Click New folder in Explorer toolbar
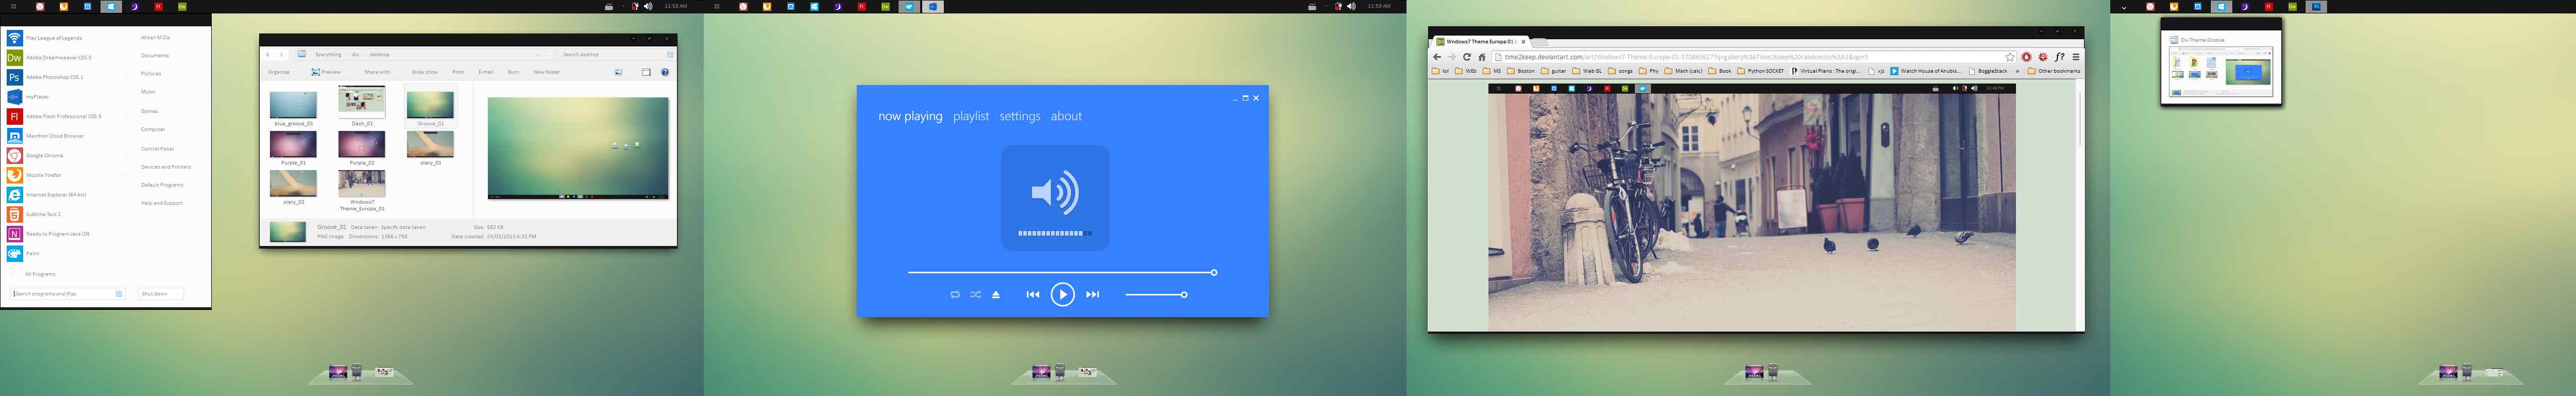The width and height of the screenshot is (2576, 396). [x=547, y=72]
